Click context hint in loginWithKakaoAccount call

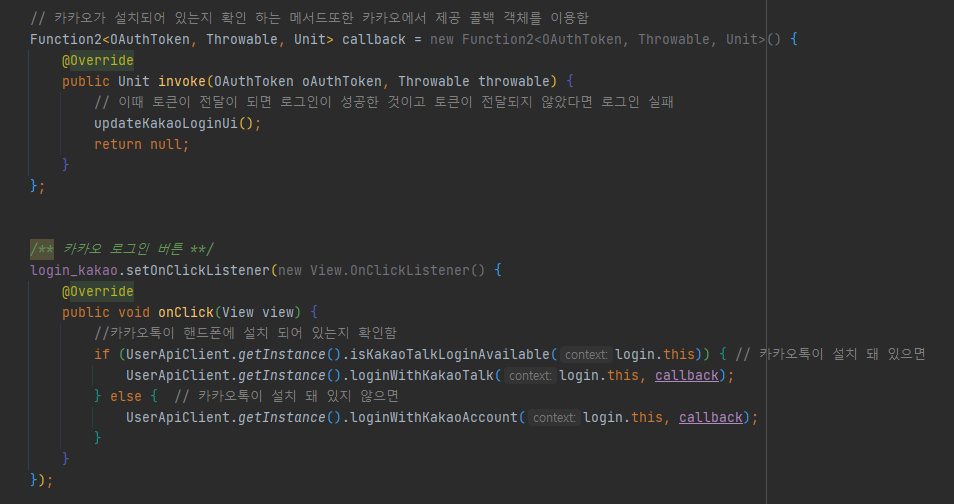point(554,418)
